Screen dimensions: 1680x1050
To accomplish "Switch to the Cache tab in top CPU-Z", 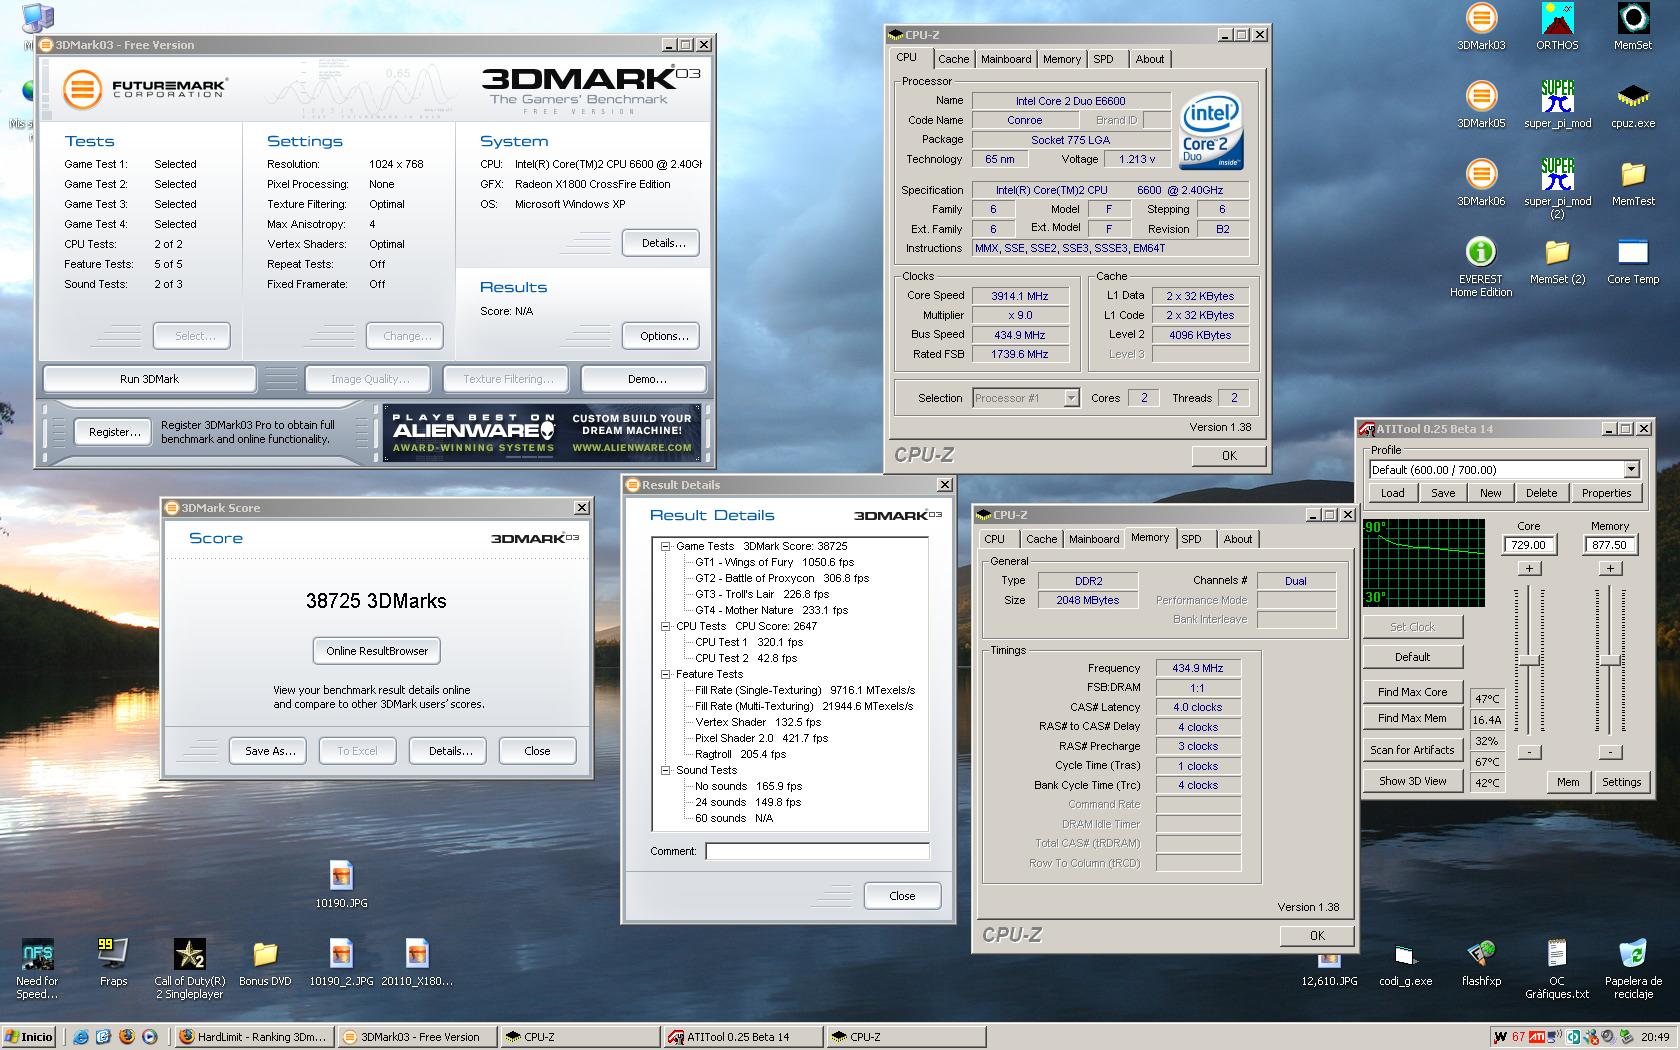I will pos(953,59).
